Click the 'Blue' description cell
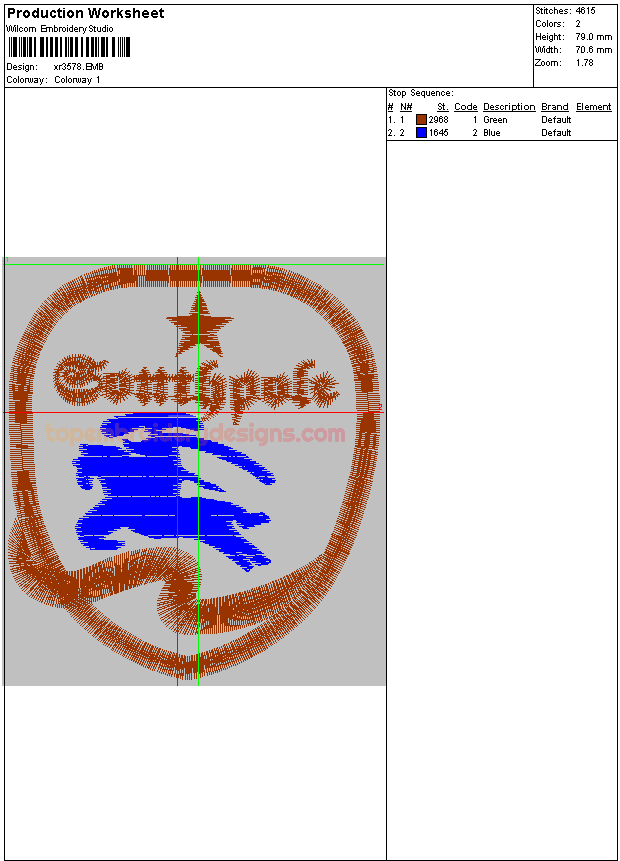Viewport: 620px width, 861px height. (x=491, y=132)
